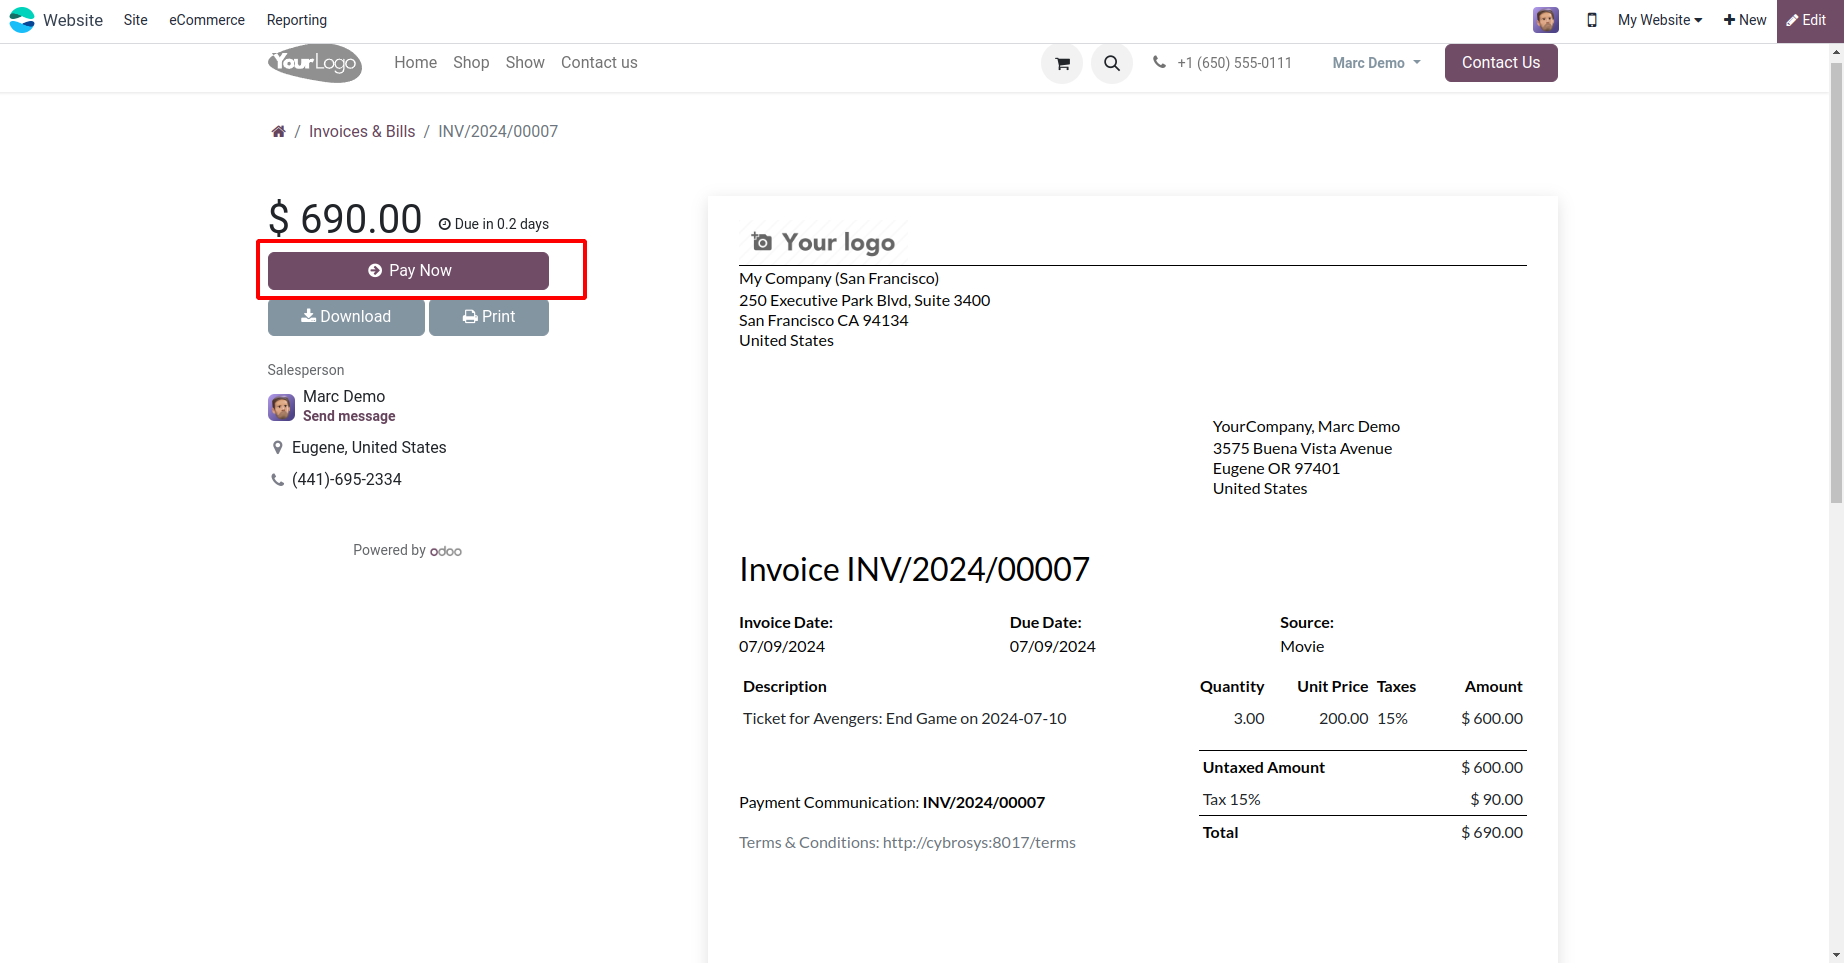
Task: Open the Site menu
Action: (x=135, y=20)
